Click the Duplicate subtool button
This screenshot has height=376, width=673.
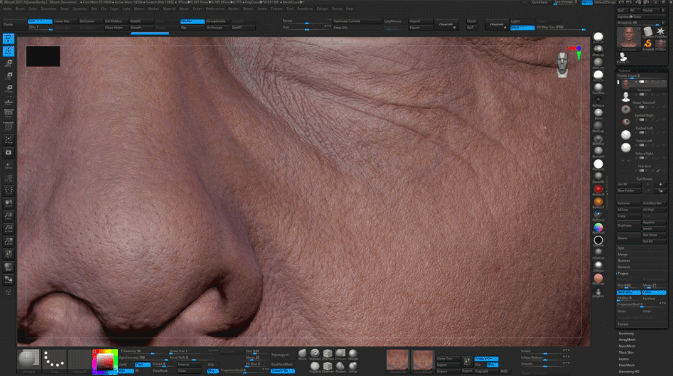[629, 225]
